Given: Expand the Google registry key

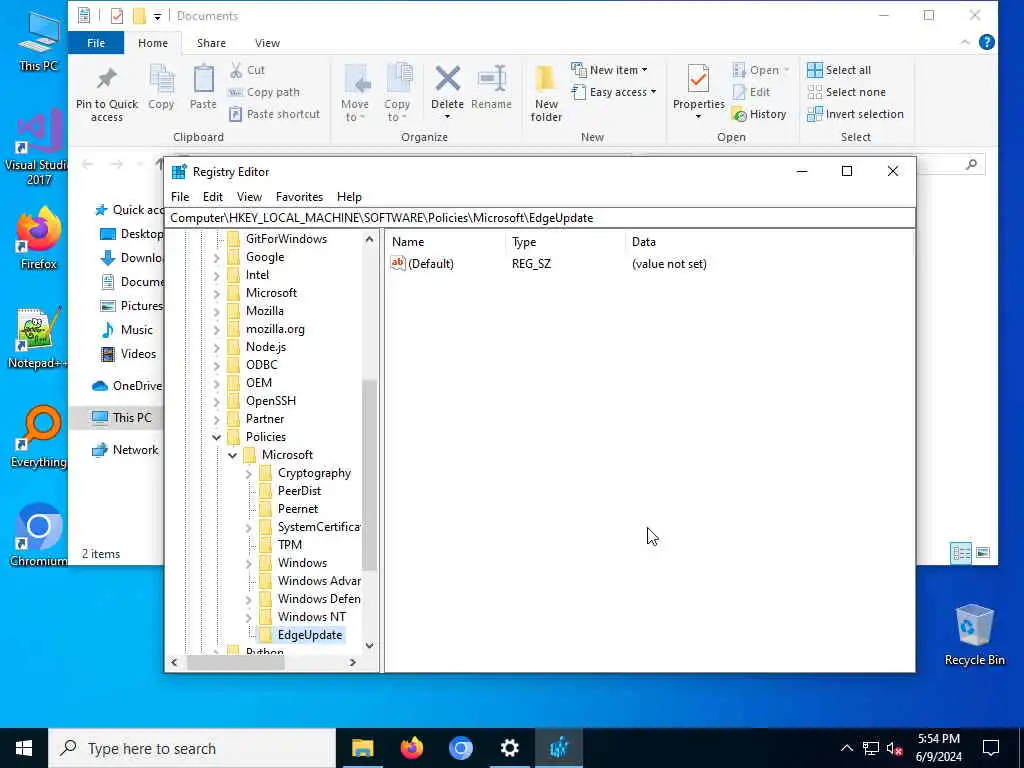Looking at the screenshot, I should coord(216,257).
